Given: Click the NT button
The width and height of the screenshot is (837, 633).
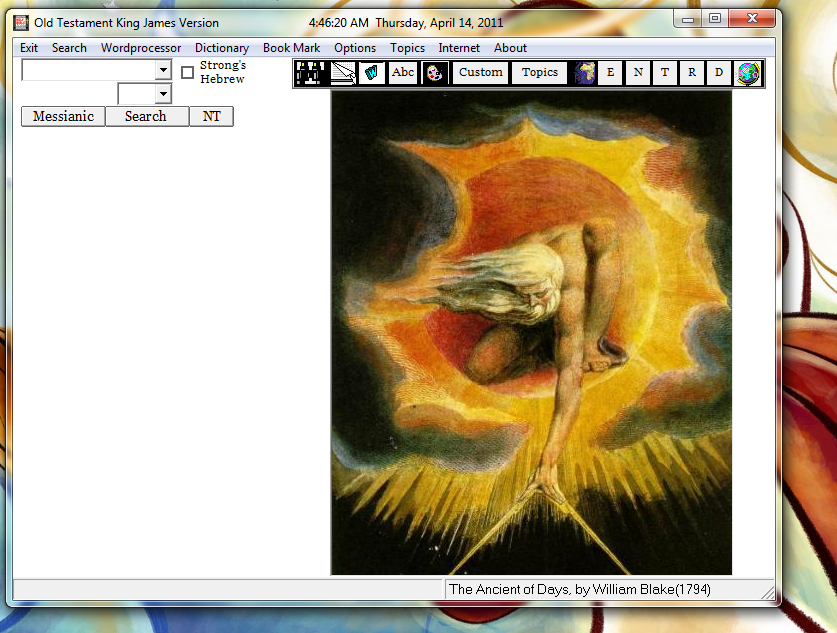Looking at the screenshot, I should tap(211, 116).
